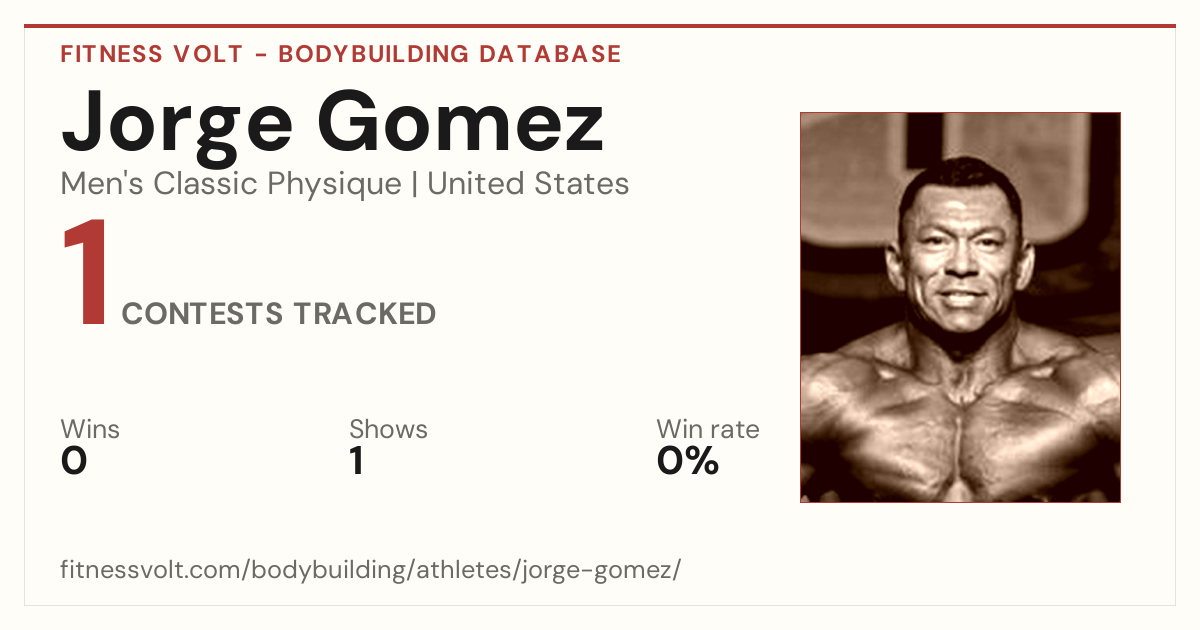The image size is (1200, 630).
Task: Click the Wins label
Action: [x=90, y=429]
